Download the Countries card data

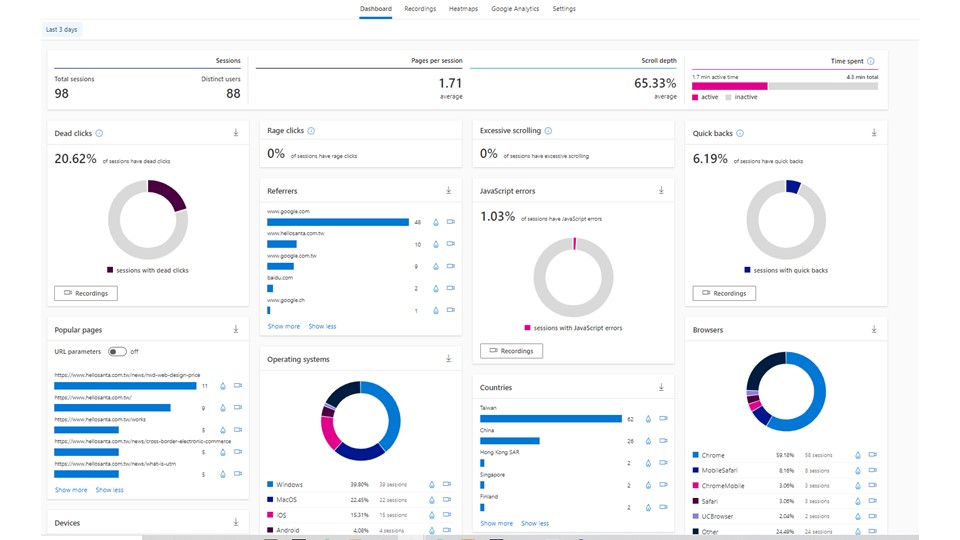[x=661, y=387]
